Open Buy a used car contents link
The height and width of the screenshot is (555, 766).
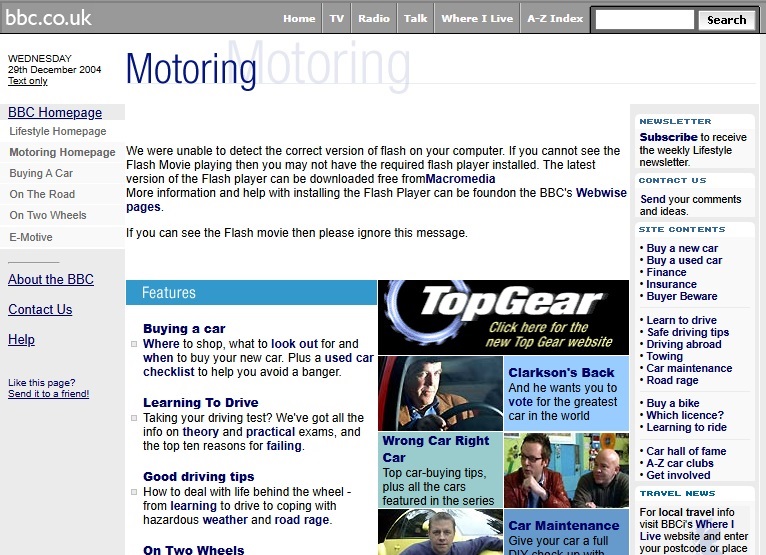684,260
